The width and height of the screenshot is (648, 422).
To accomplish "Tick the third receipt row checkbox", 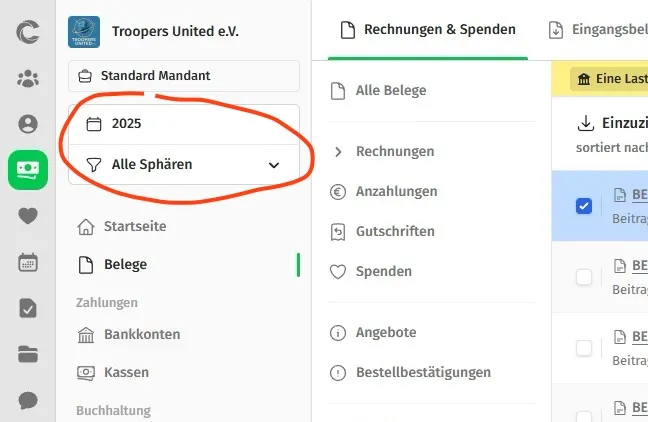I will pyautogui.click(x=584, y=348).
